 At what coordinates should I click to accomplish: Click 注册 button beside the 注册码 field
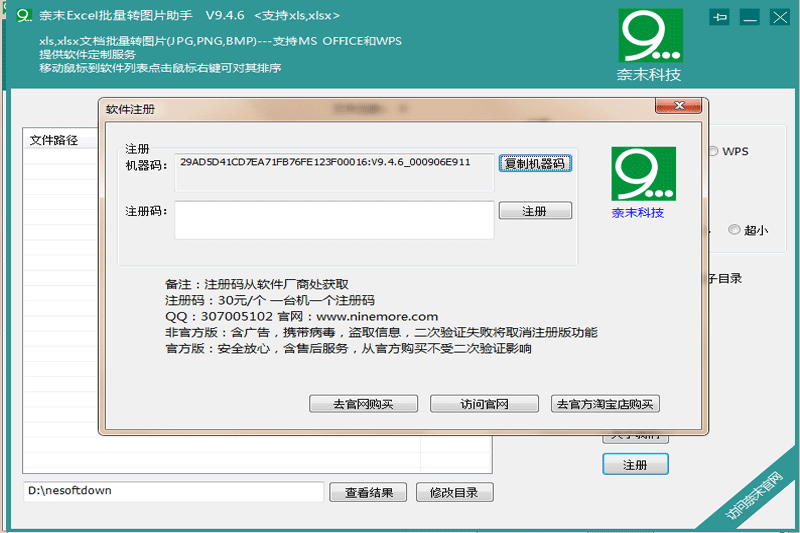[535, 211]
